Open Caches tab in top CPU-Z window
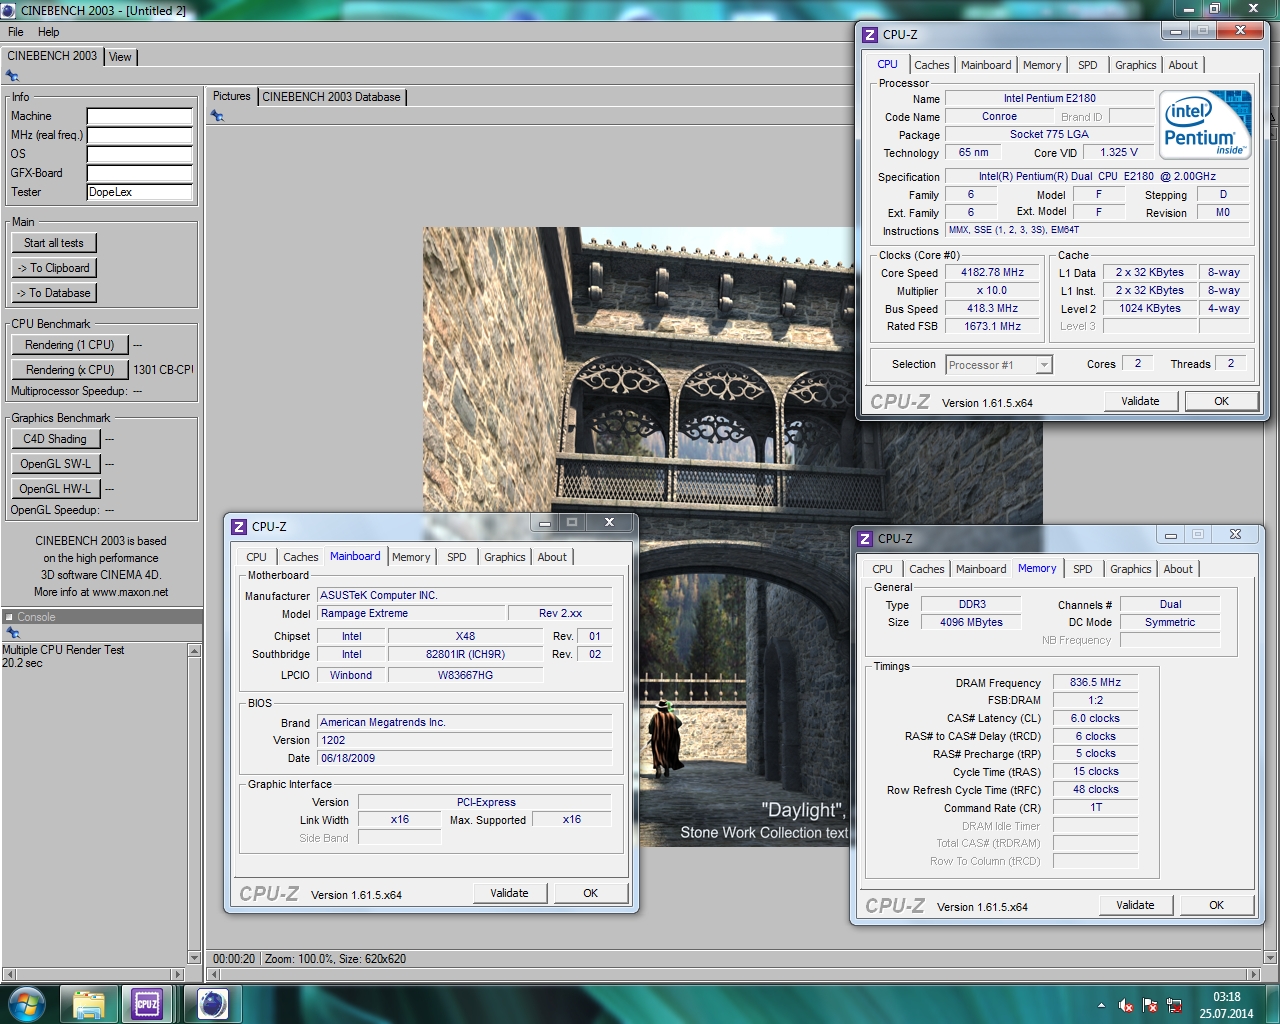 (931, 65)
